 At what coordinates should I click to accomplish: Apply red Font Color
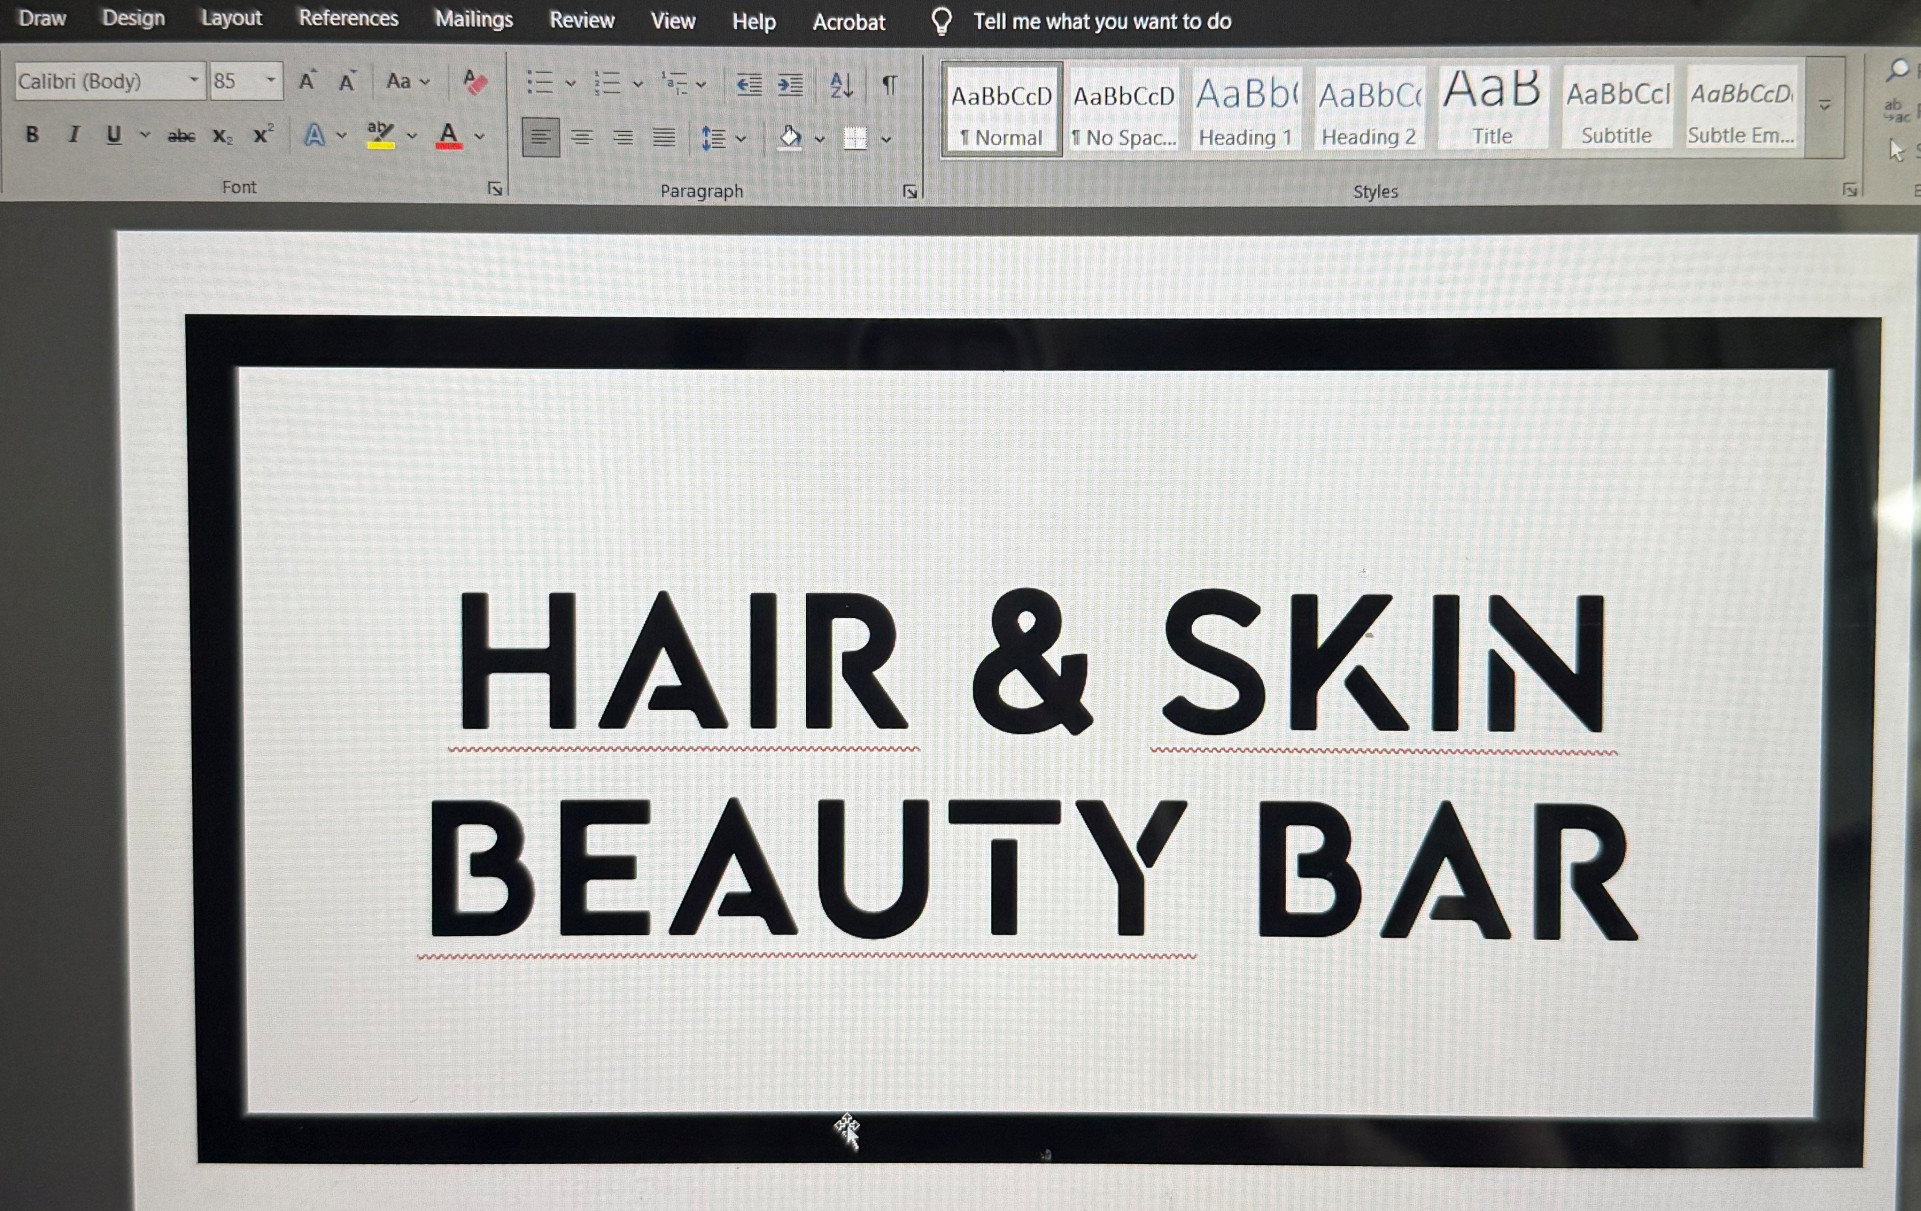[x=449, y=135]
